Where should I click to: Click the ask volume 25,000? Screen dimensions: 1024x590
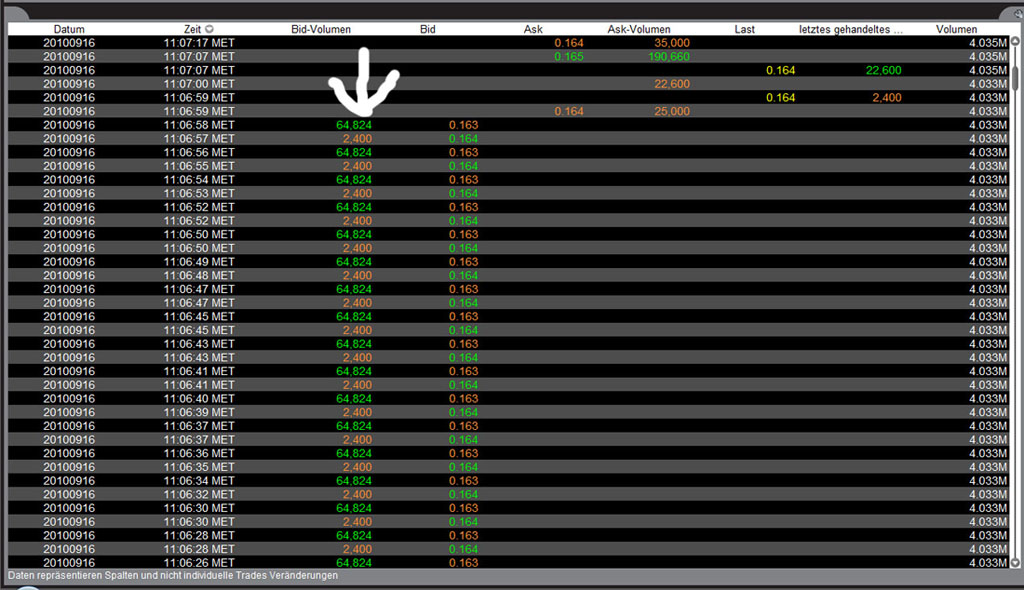671,112
